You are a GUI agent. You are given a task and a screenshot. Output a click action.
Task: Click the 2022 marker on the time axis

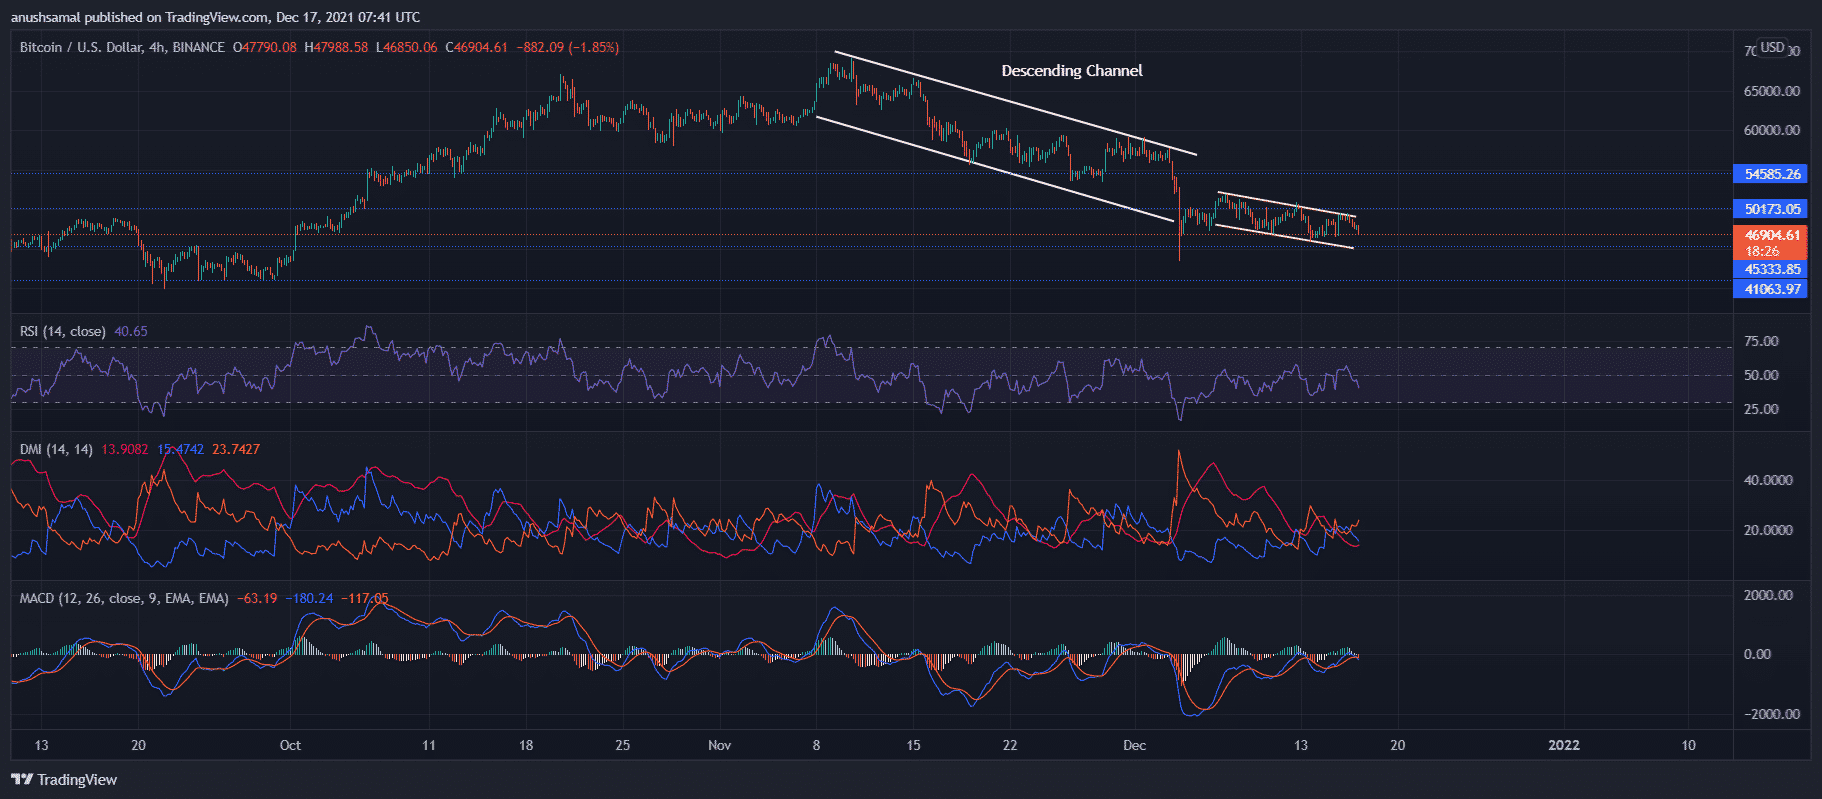tap(1564, 745)
